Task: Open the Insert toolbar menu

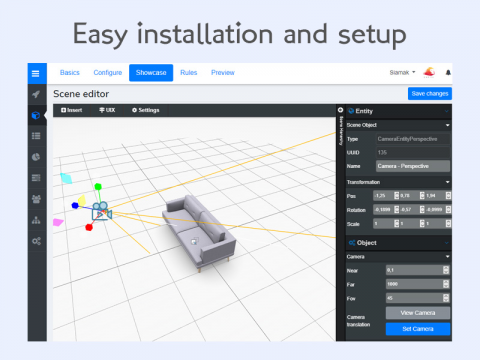Action: point(71,110)
